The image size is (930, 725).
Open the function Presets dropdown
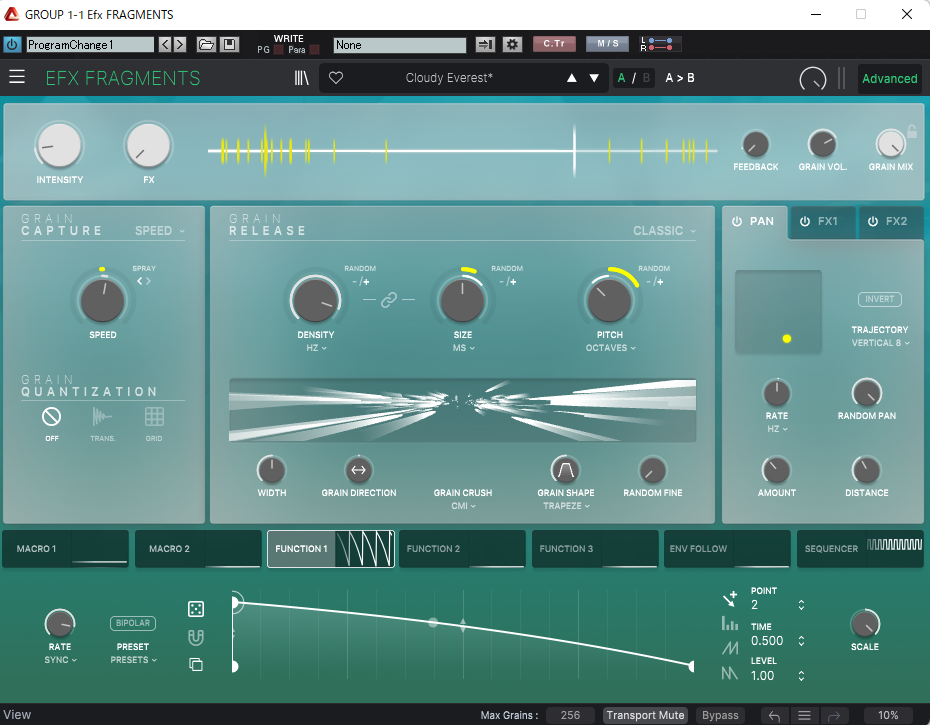[133, 660]
